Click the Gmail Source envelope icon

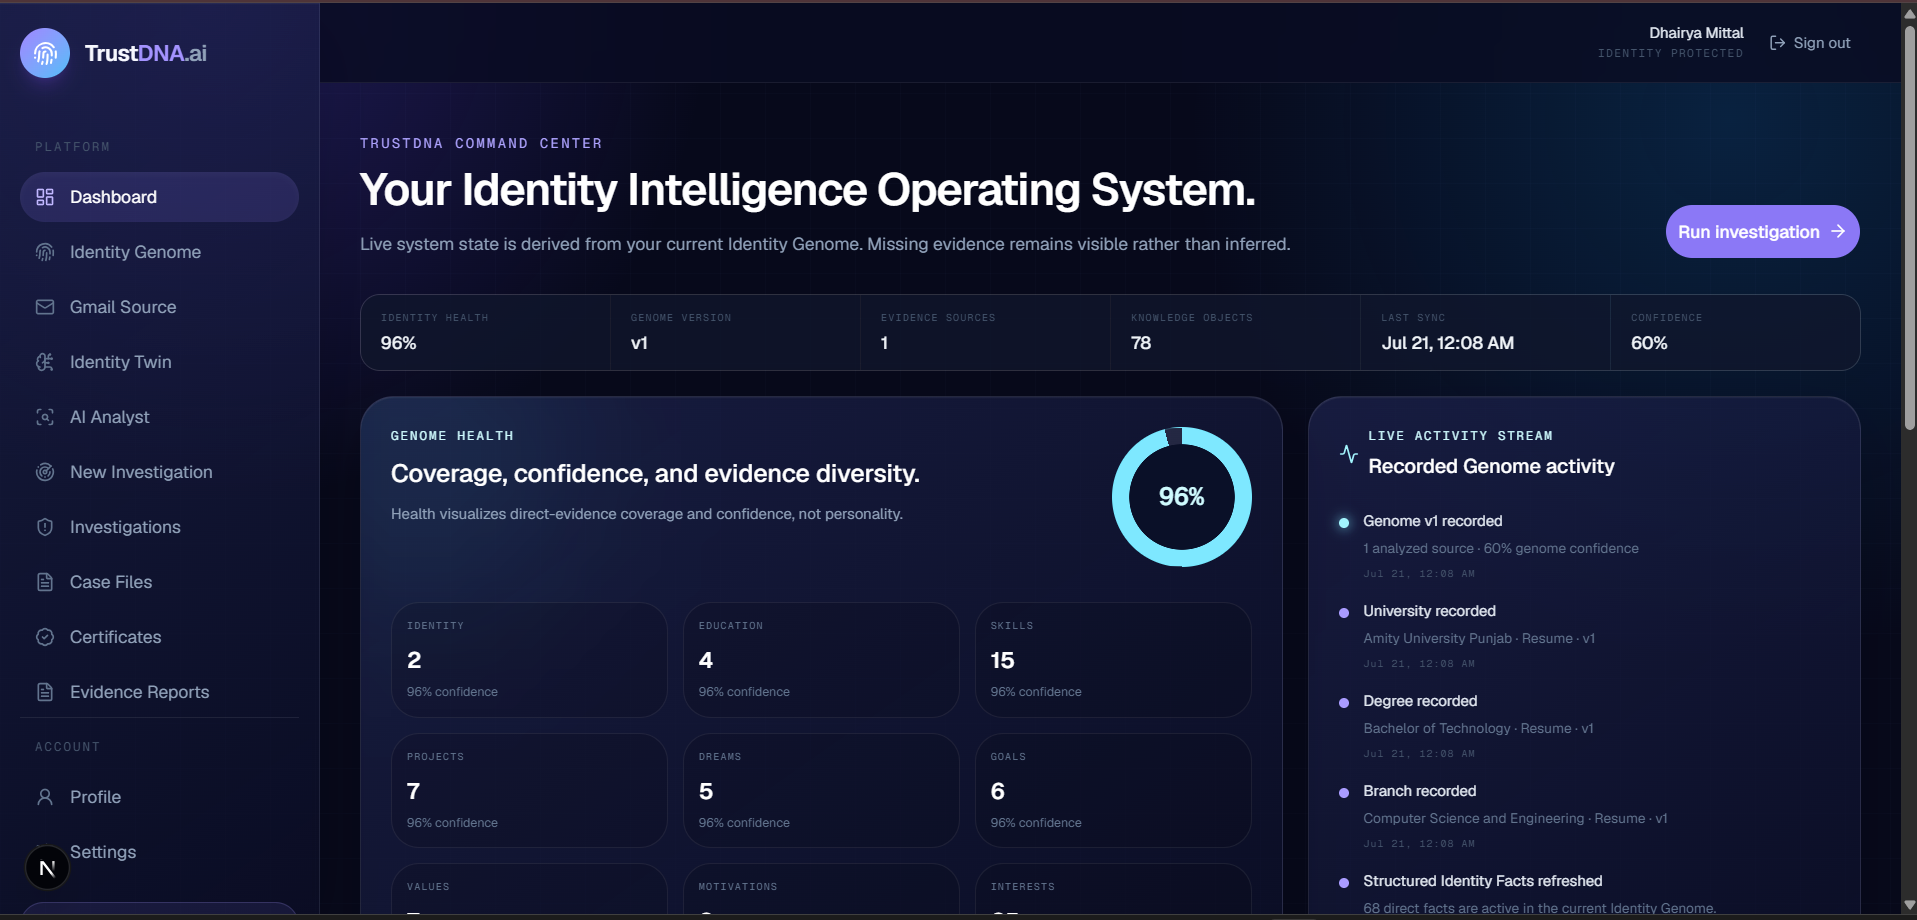point(45,307)
